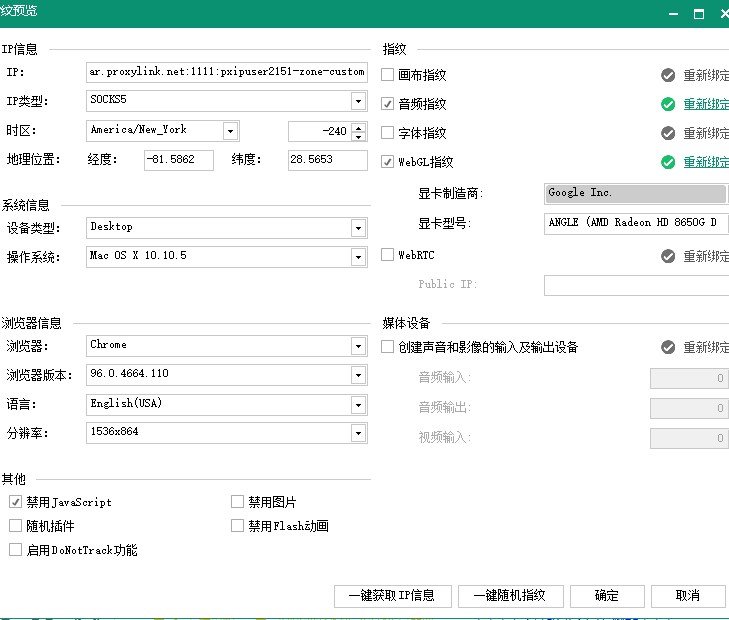The image size is (729, 620).
Task: Enable 启用DoNotTrack功能 checkbox
Action: click(15, 550)
